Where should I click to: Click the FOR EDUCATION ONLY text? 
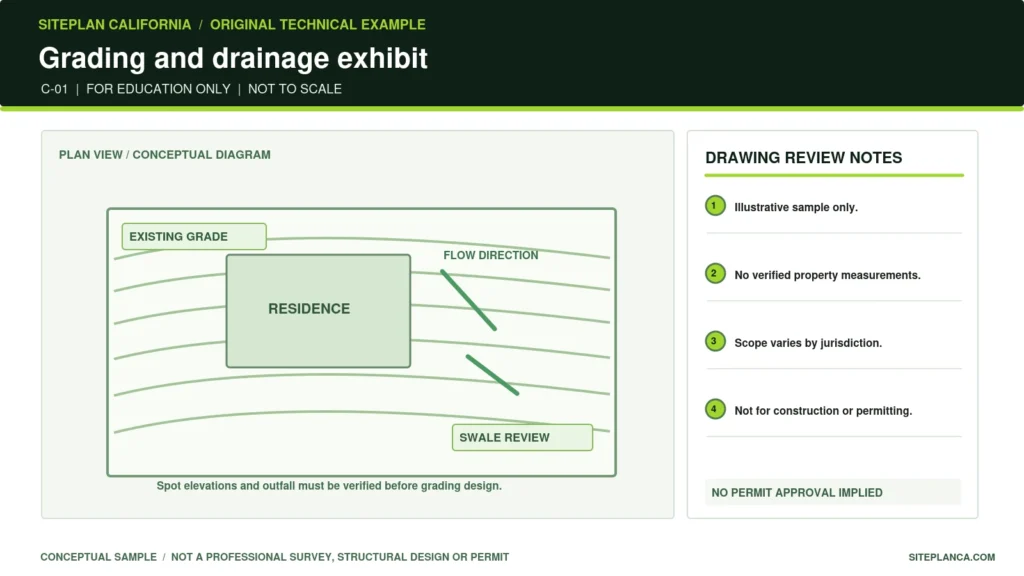tap(158, 89)
